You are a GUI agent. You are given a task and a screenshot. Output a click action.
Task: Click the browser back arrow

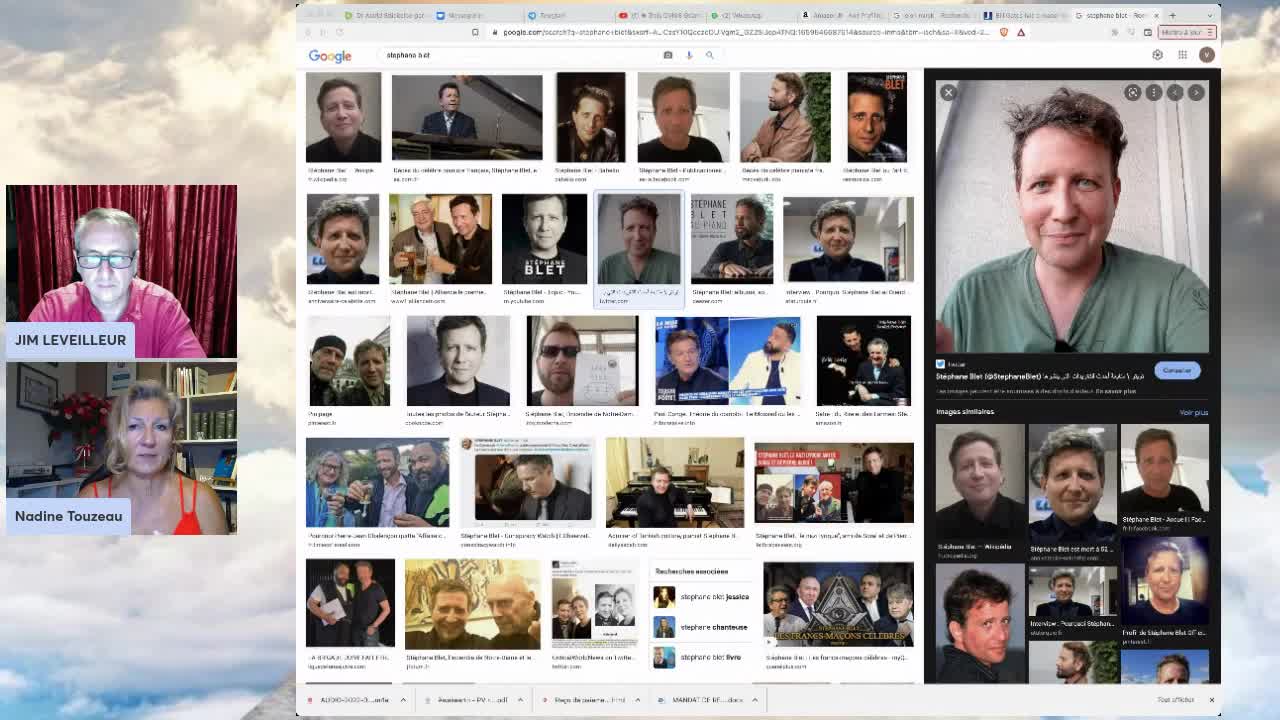[307, 32]
